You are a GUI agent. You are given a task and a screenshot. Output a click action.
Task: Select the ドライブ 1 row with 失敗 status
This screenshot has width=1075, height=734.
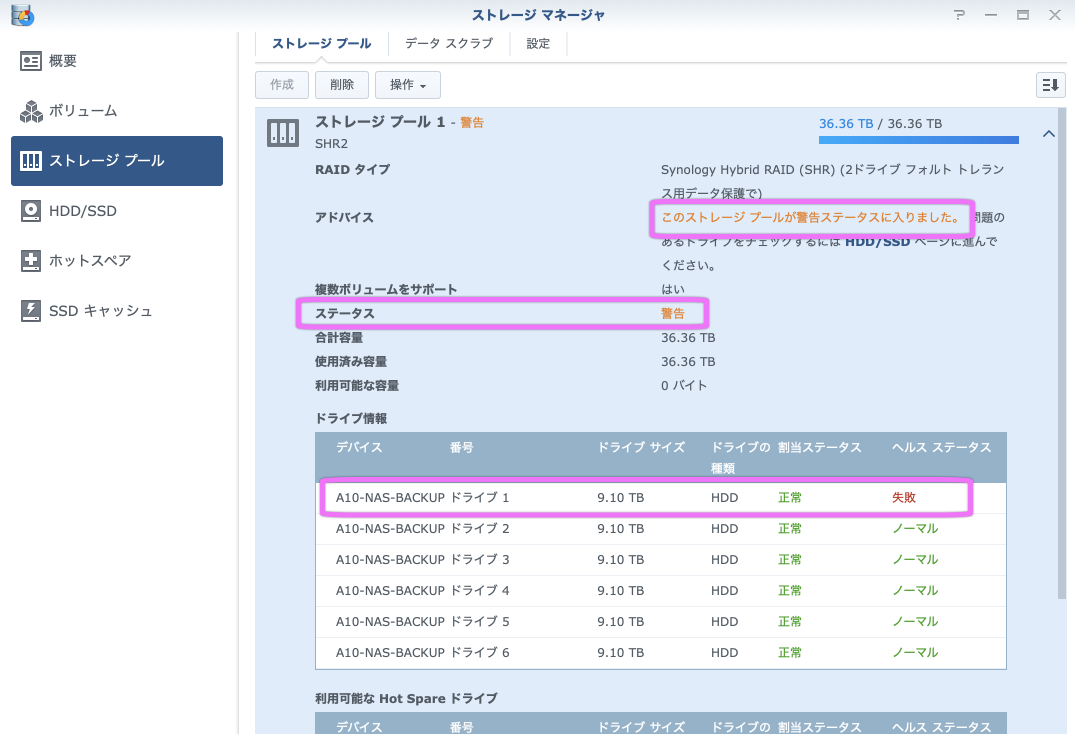click(x=645, y=497)
